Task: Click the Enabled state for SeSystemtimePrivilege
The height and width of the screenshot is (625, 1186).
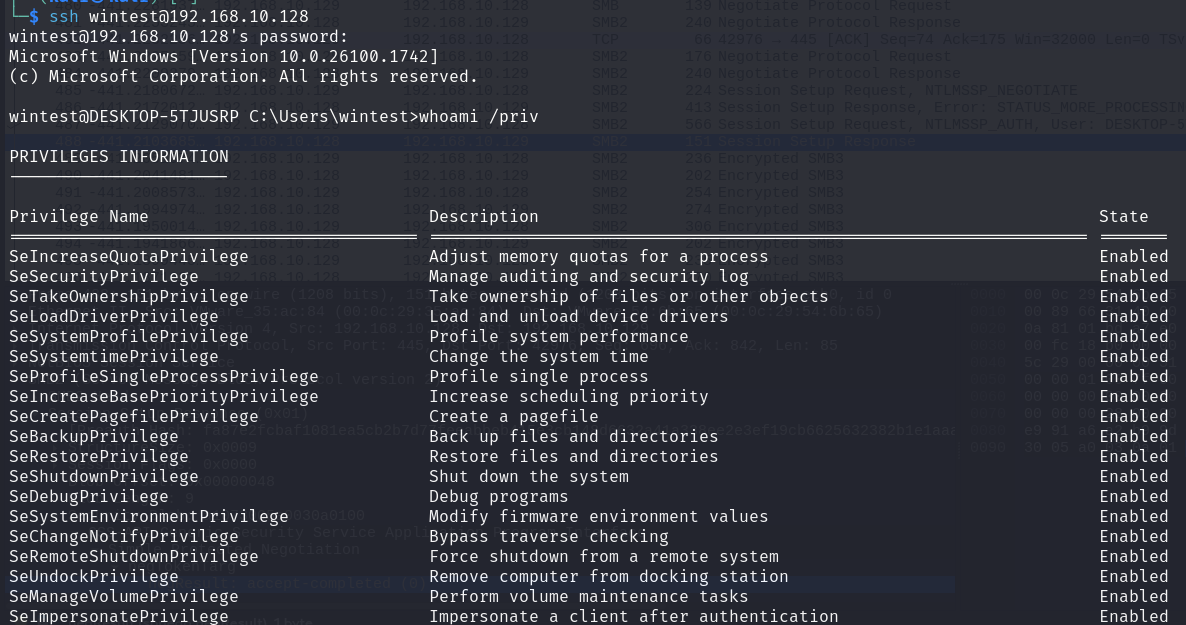Action: [1134, 357]
